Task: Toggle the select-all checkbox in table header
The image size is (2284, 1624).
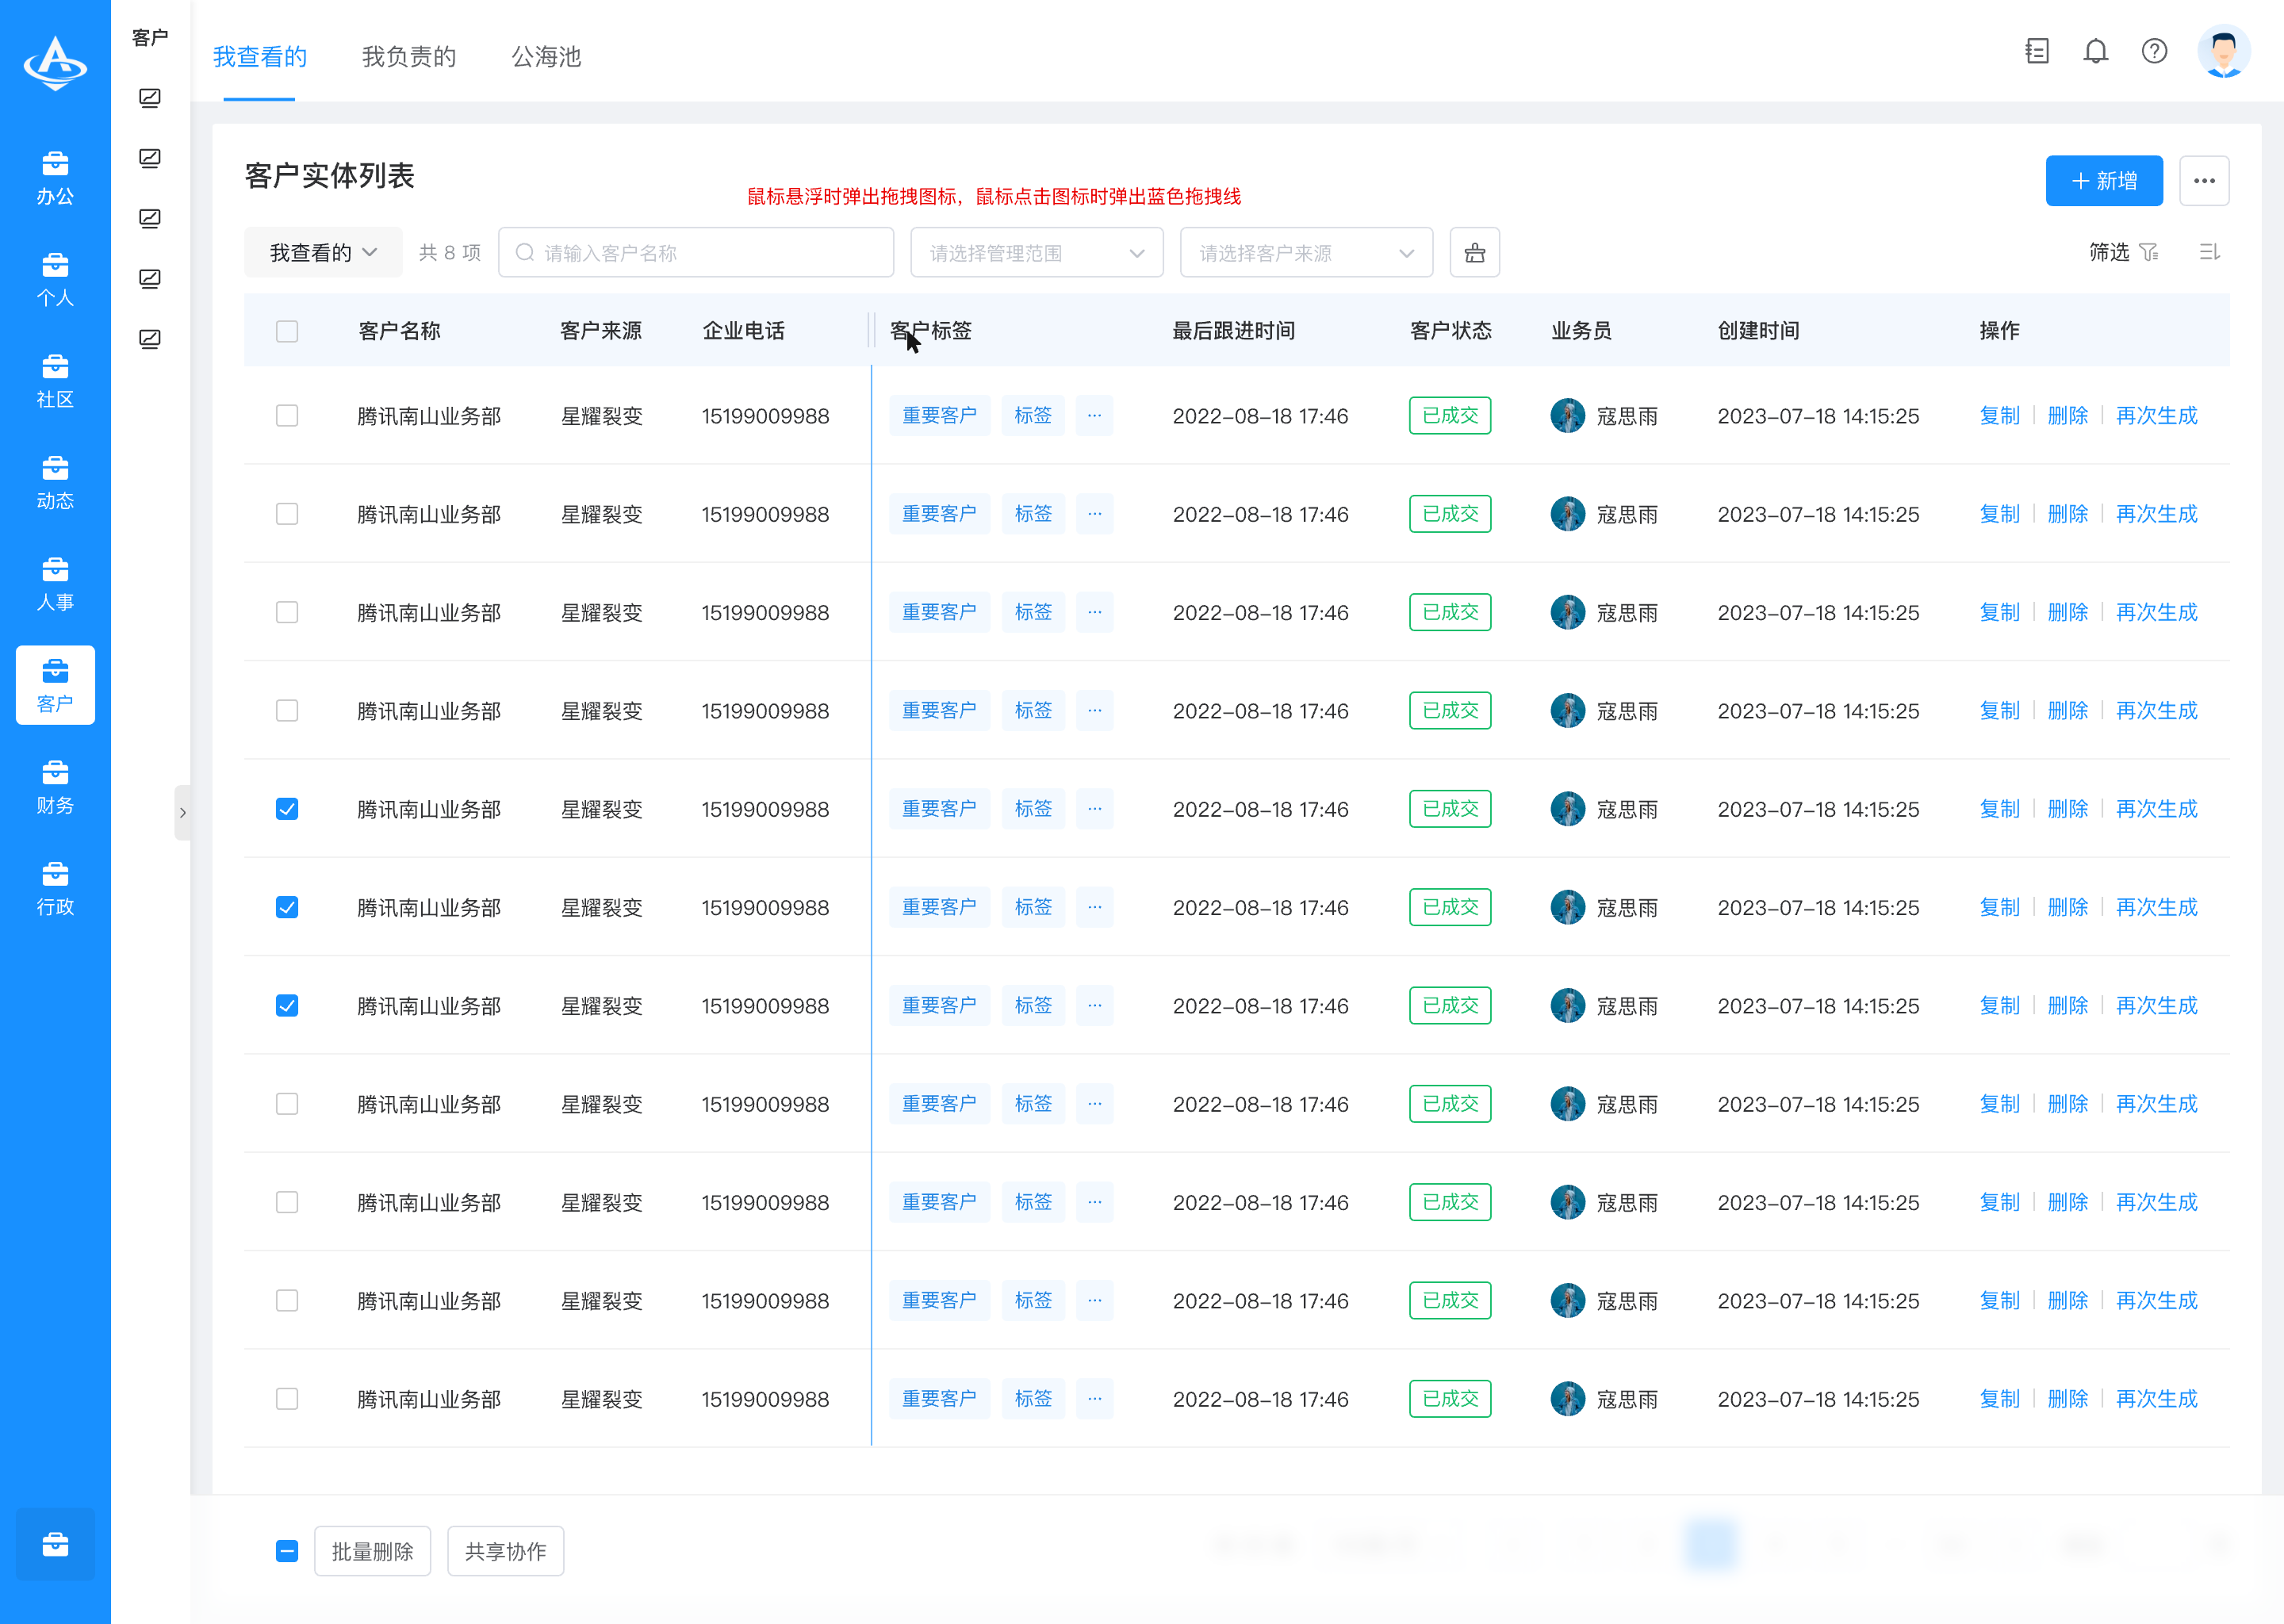Action: coord(287,331)
